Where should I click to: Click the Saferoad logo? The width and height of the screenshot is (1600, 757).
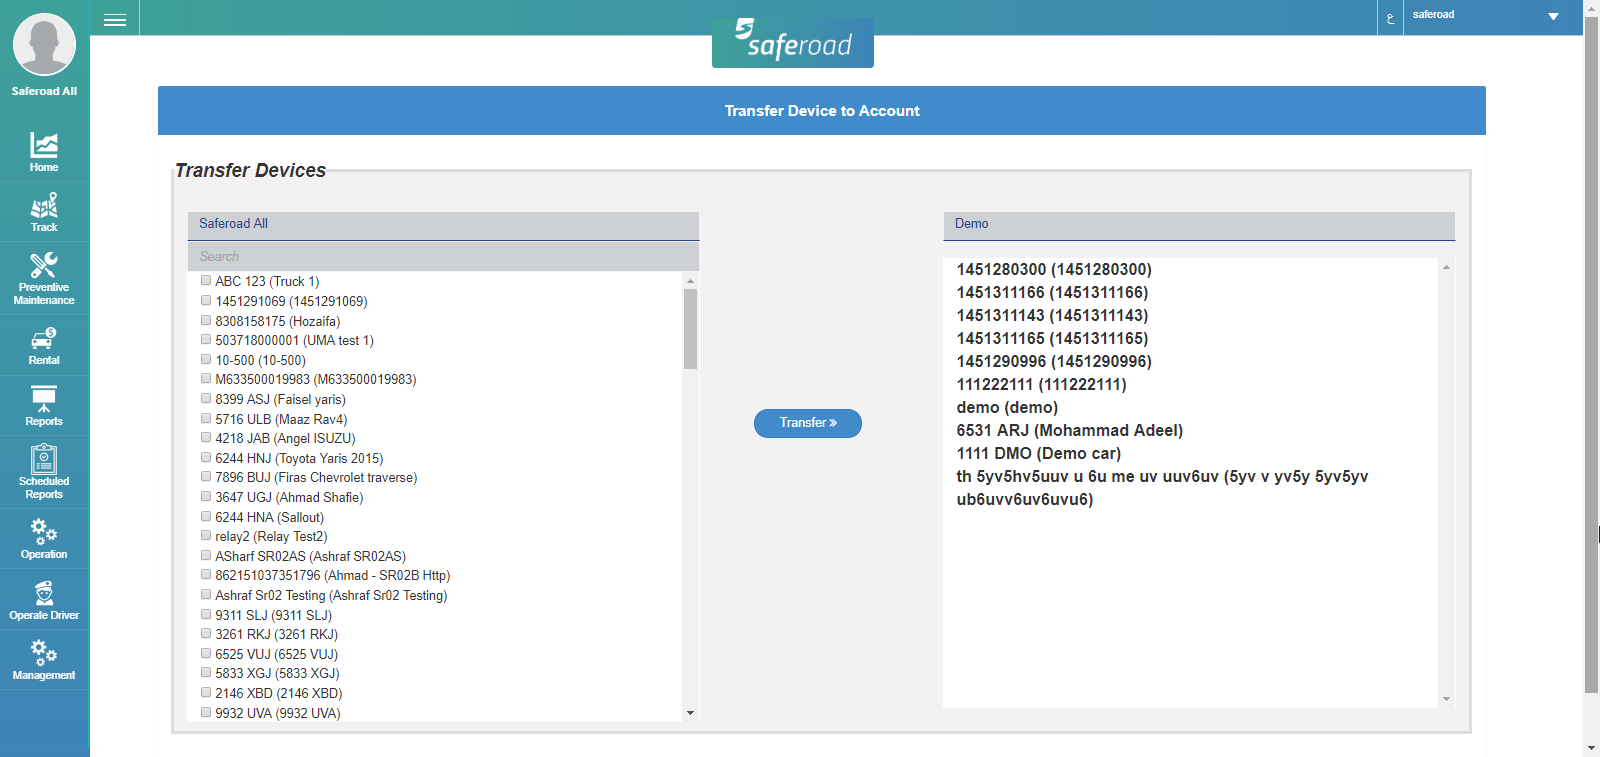pos(793,42)
